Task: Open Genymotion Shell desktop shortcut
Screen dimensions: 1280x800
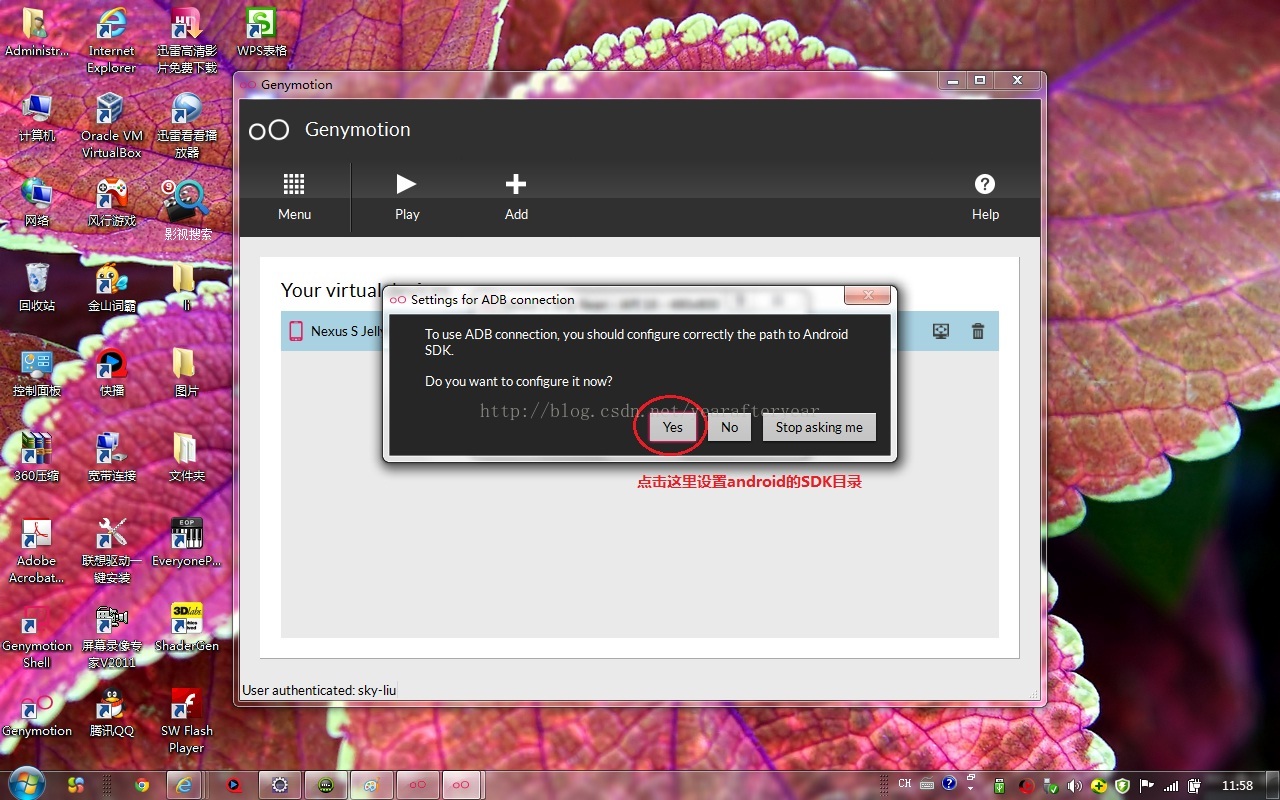Action: pyautogui.click(x=37, y=636)
